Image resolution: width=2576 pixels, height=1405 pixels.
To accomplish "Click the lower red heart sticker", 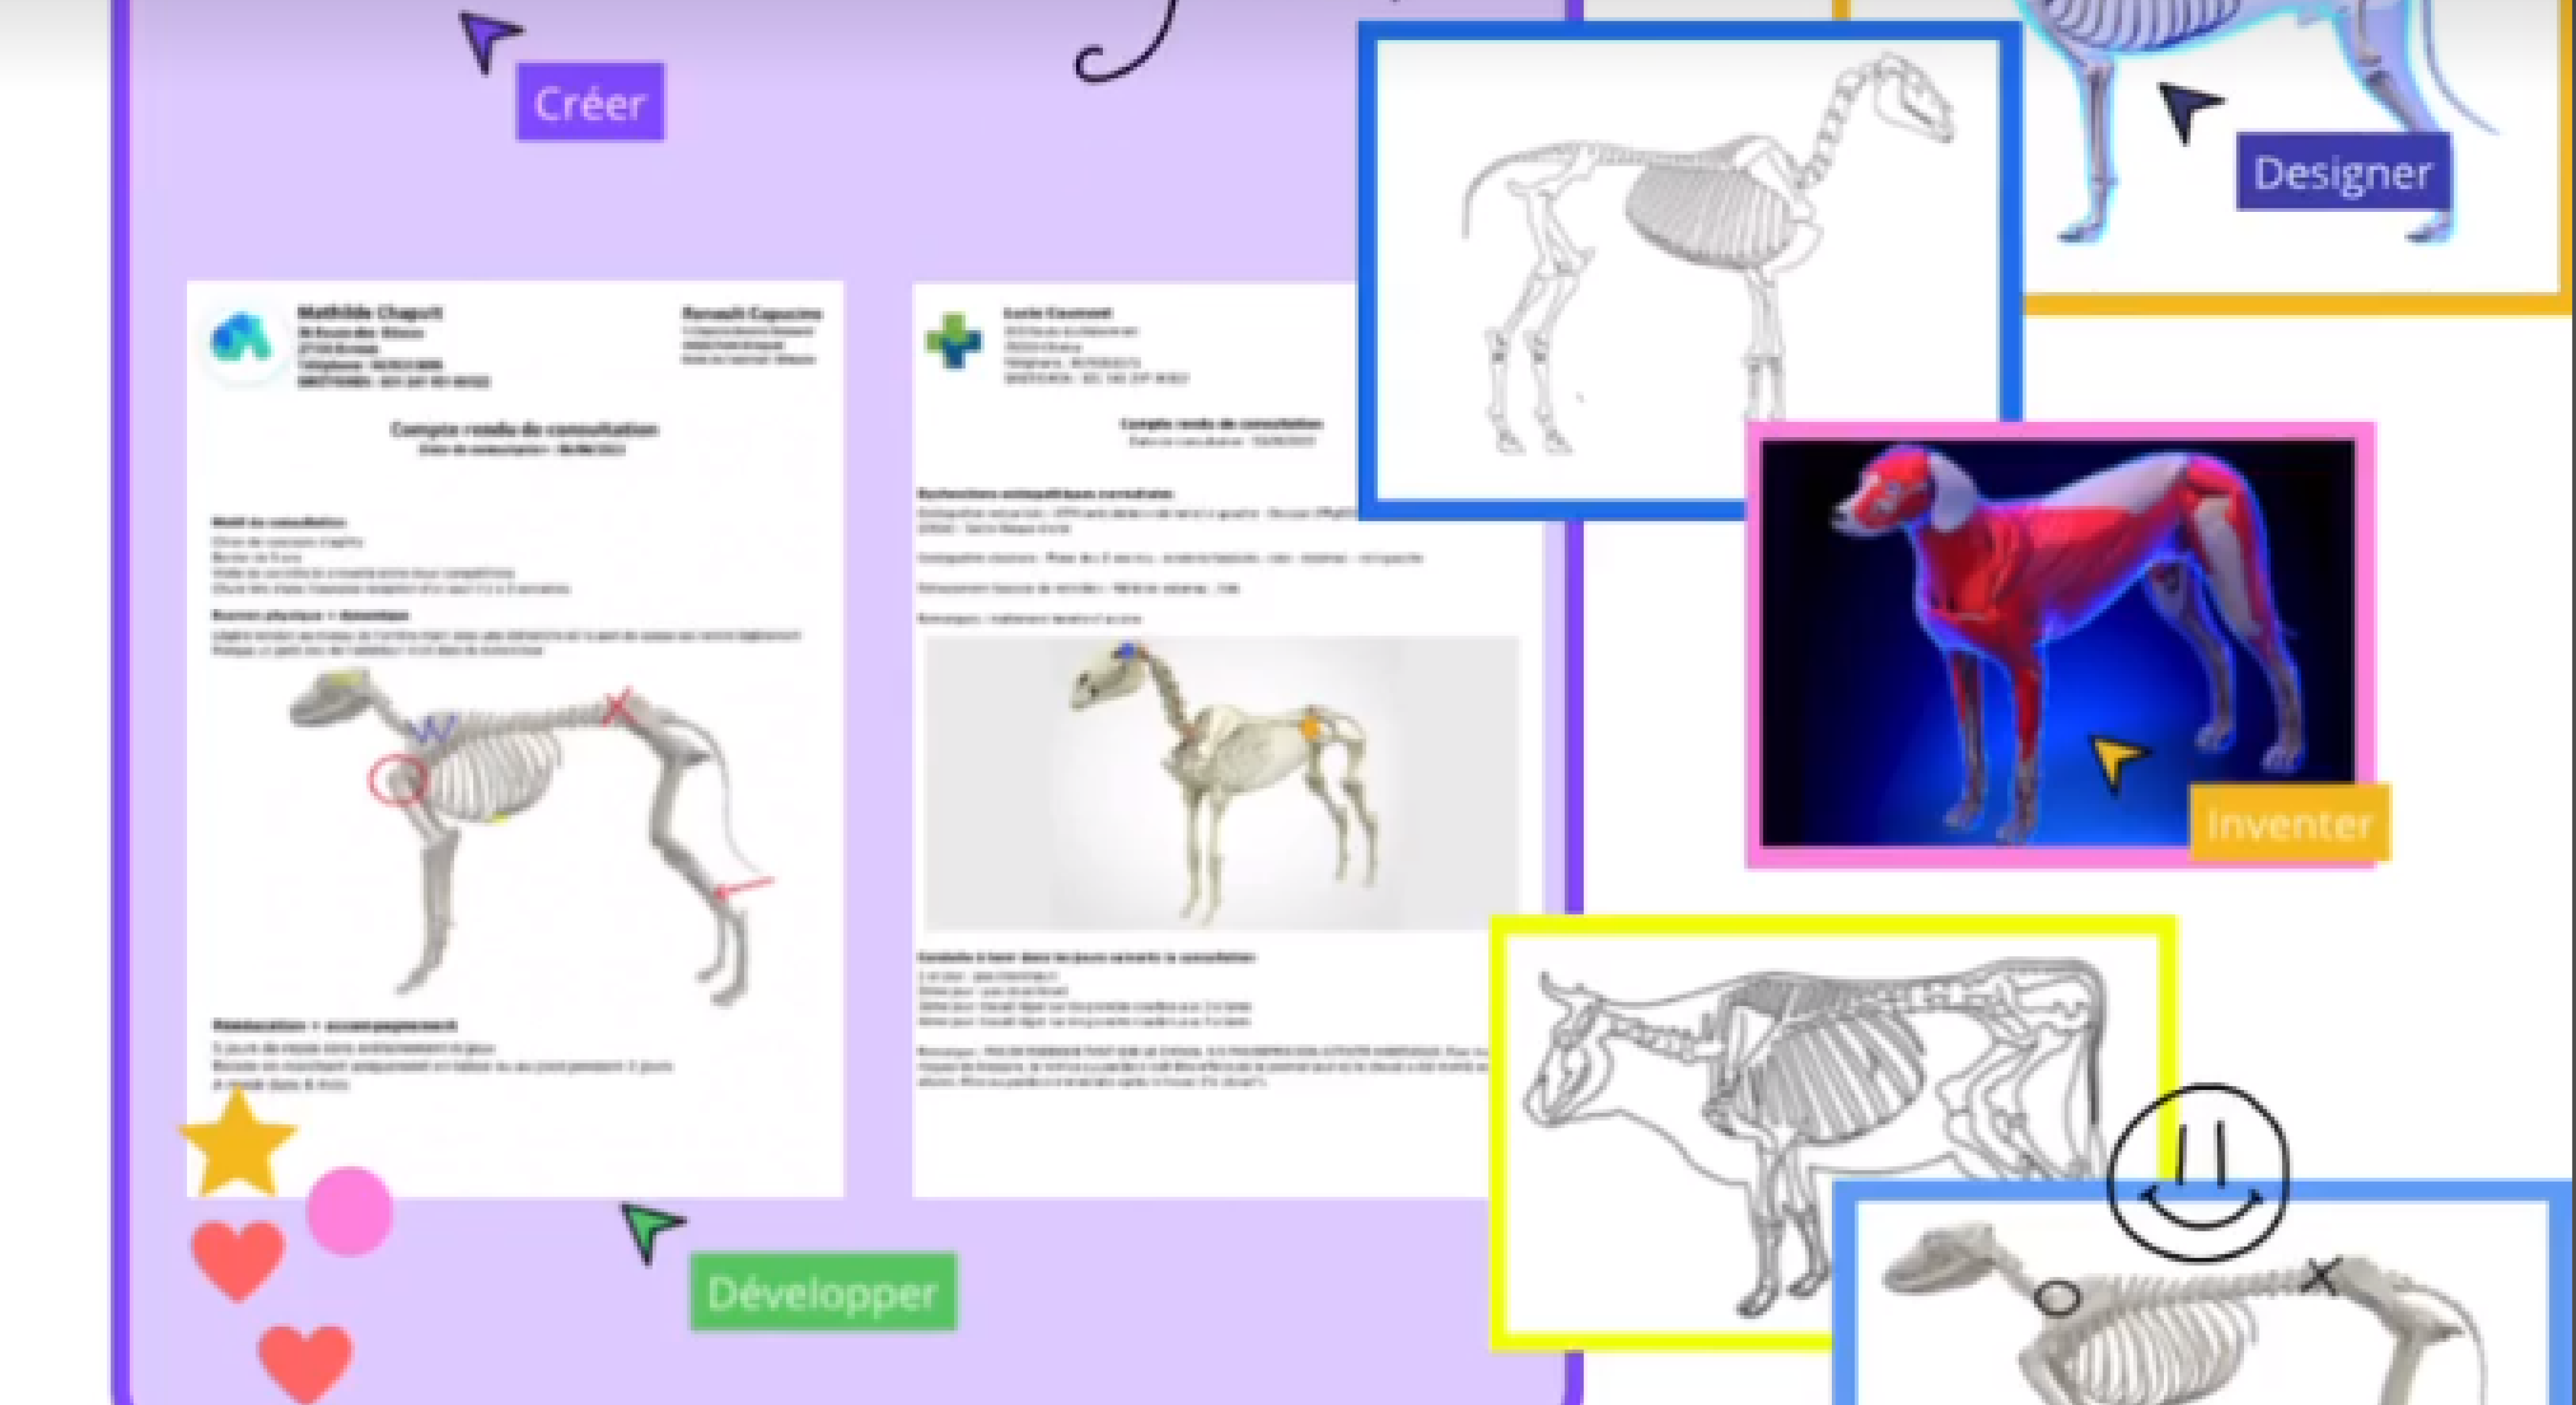I will pyautogui.click(x=305, y=1363).
